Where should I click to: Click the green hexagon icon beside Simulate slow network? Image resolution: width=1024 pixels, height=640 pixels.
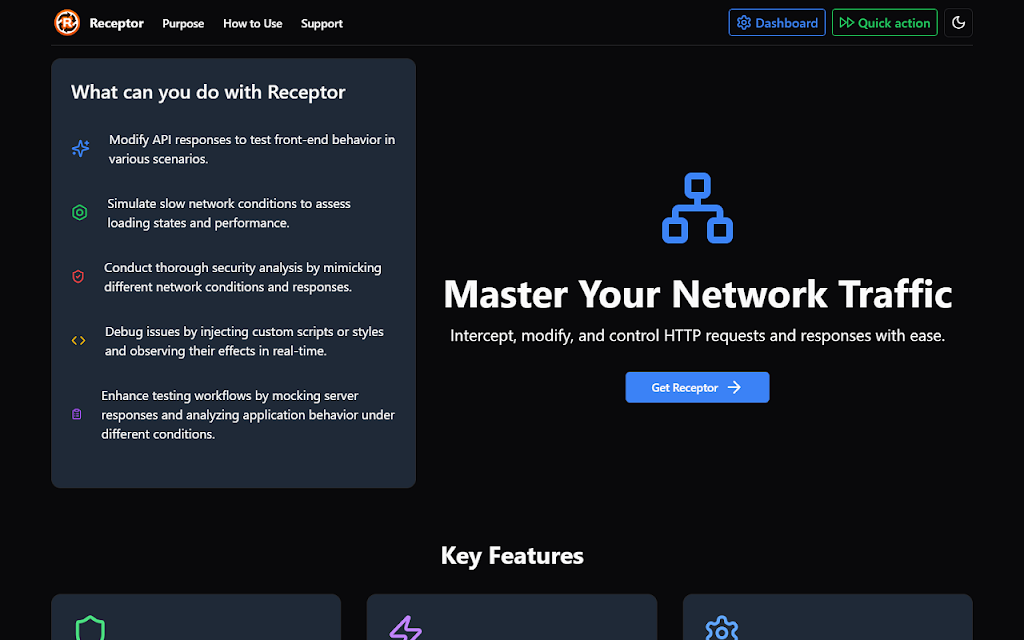click(x=80, y=212)
